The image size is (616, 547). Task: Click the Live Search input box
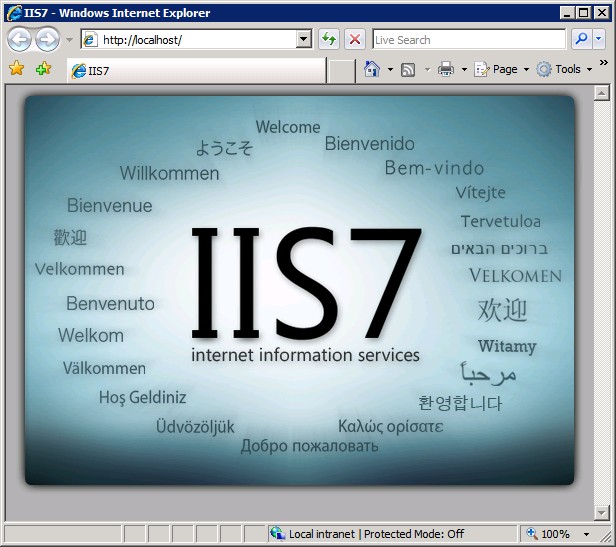[469, 39]
